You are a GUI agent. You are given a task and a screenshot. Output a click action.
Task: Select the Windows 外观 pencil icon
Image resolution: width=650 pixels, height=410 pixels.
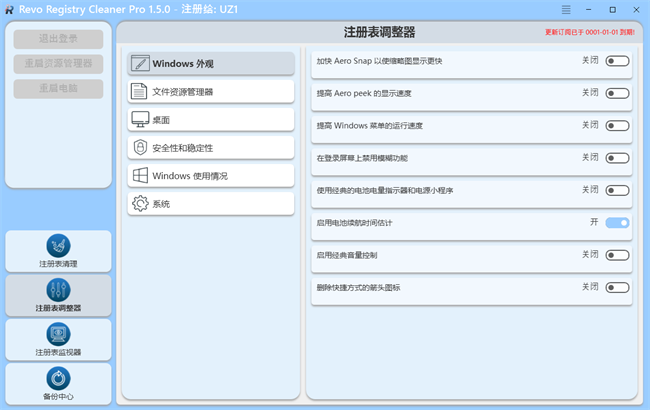pyautogui.click(x=139, y=64)
